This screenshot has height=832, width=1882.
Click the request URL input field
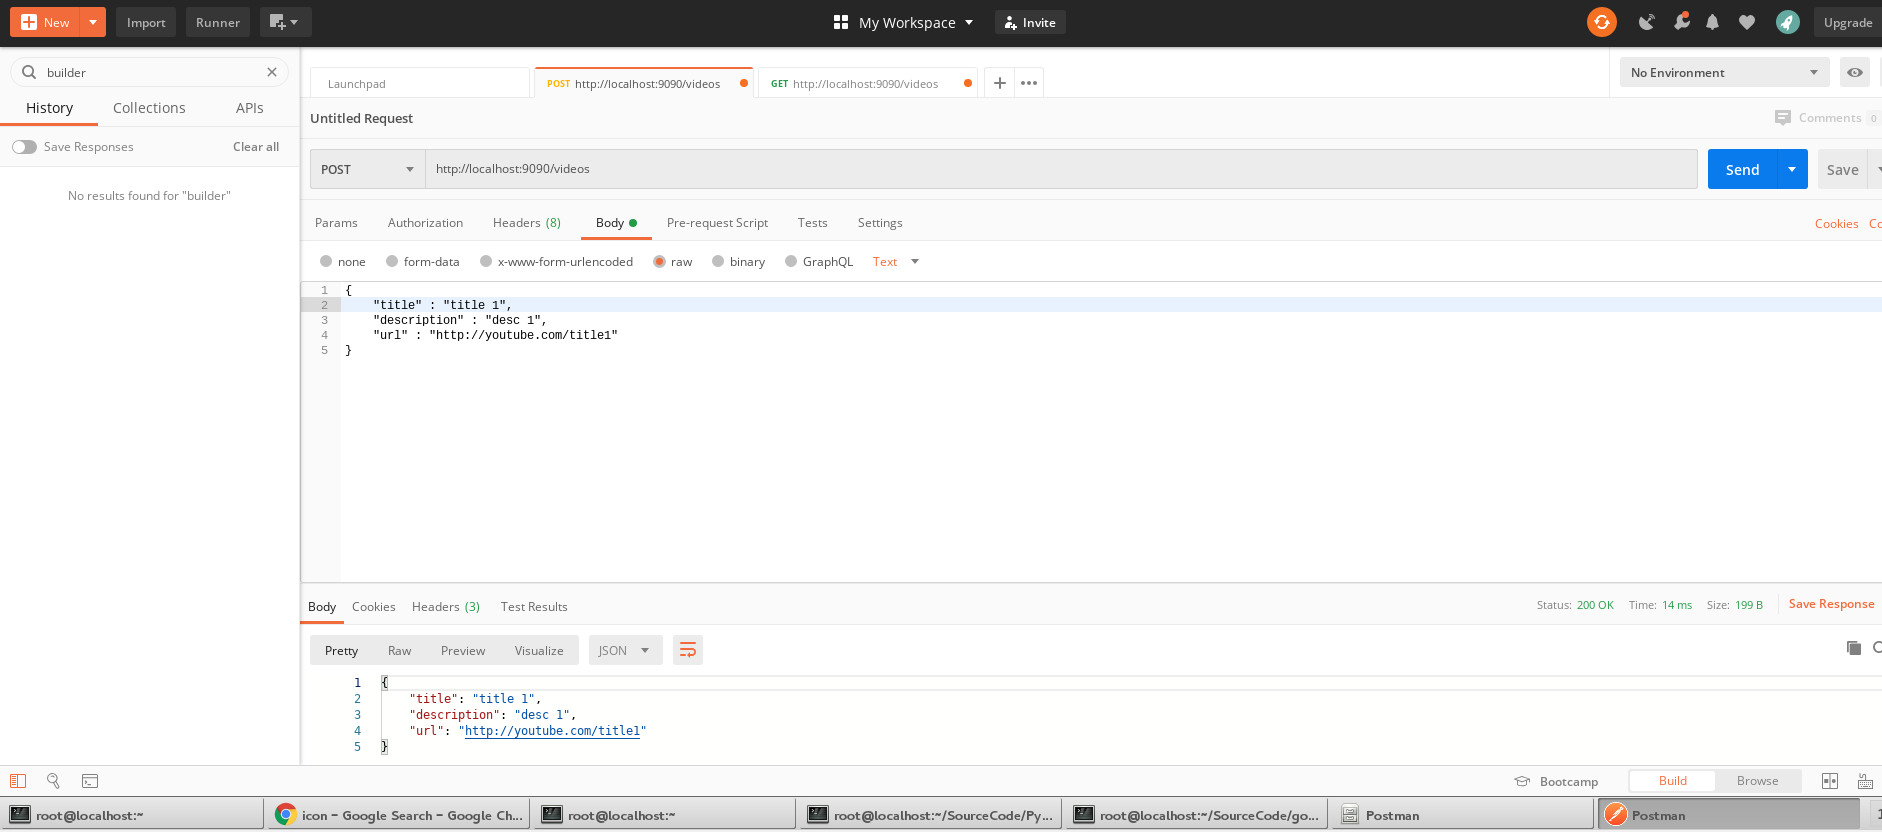click(x=1061, y=169)
